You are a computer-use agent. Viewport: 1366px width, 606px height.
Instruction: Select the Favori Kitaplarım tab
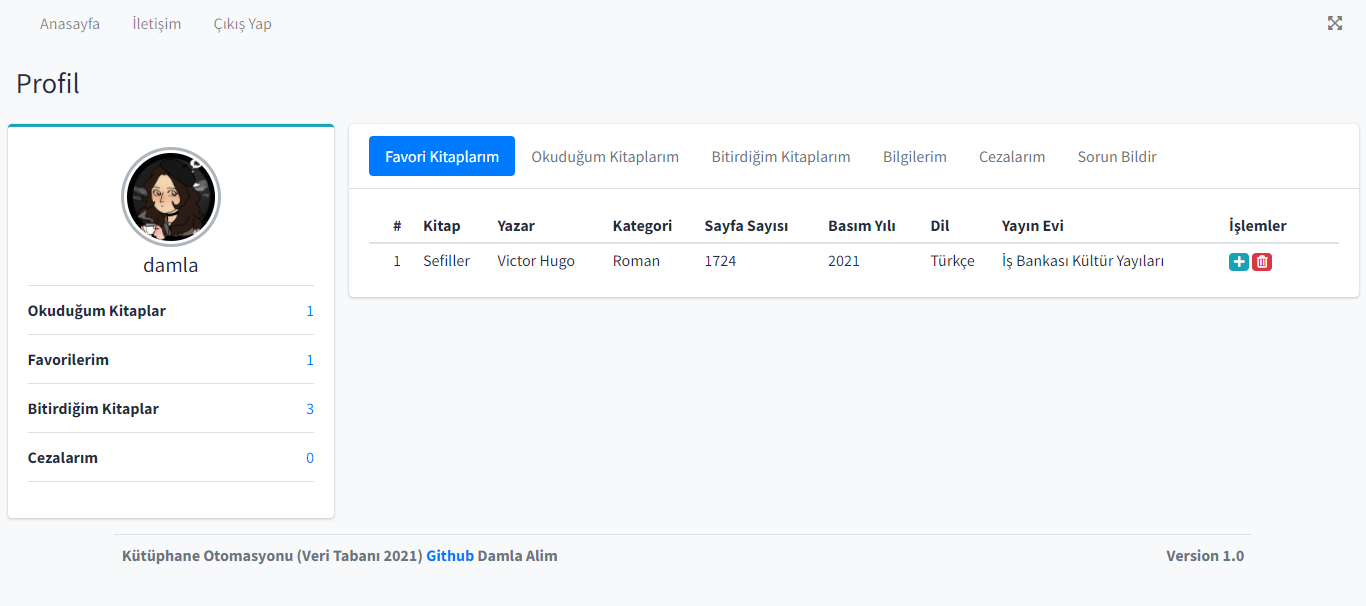click(442, 156)
